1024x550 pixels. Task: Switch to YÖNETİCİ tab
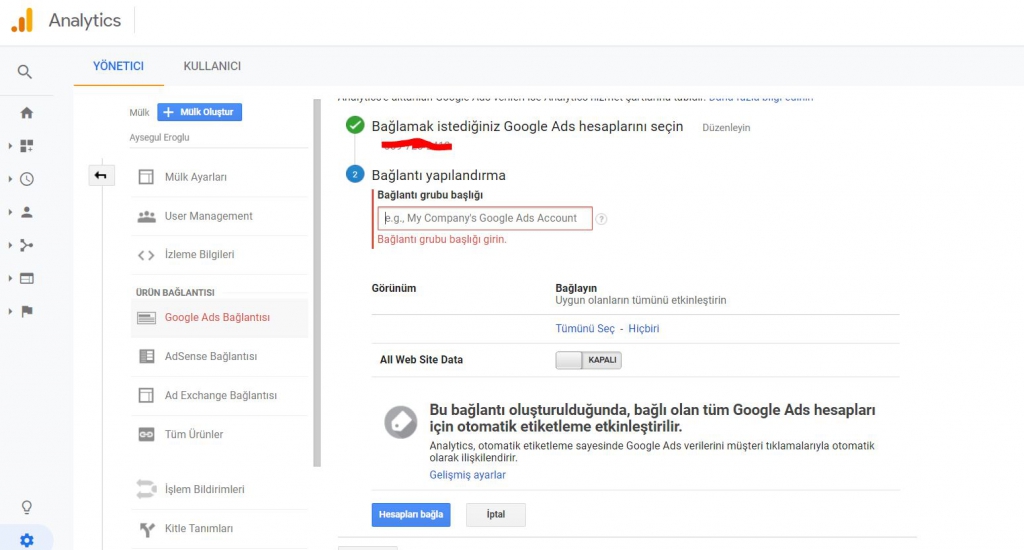tap(118, 66)
